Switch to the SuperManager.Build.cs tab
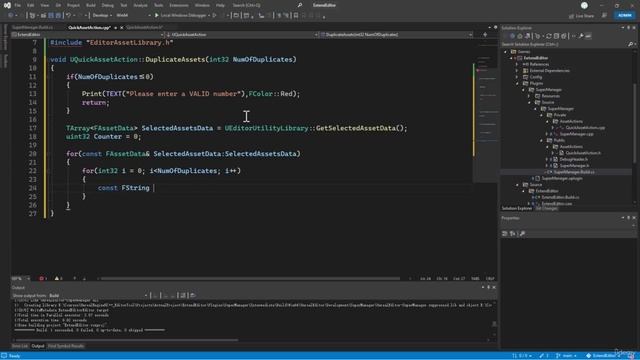Viewport: 640px width, 360px height. pos(33,27)
